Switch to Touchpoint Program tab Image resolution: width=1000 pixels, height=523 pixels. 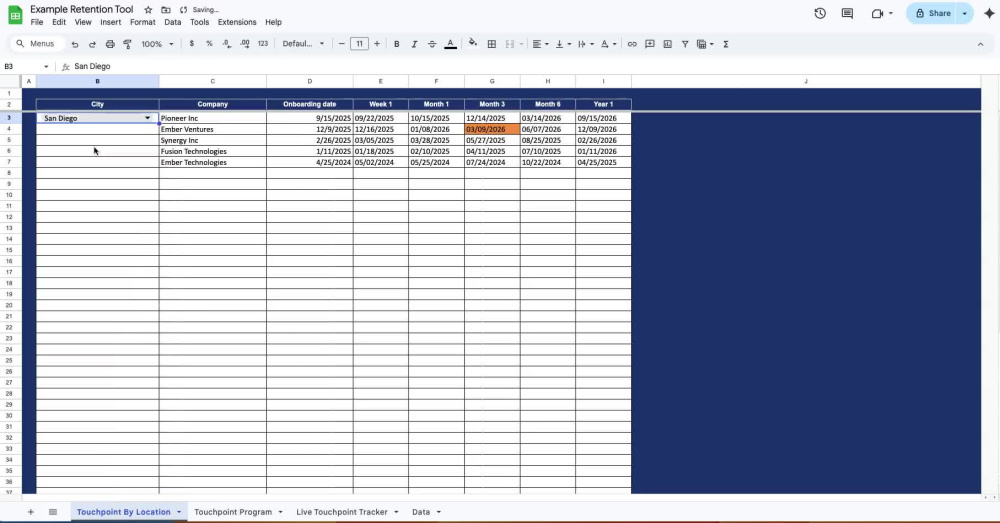coord(233,512)
